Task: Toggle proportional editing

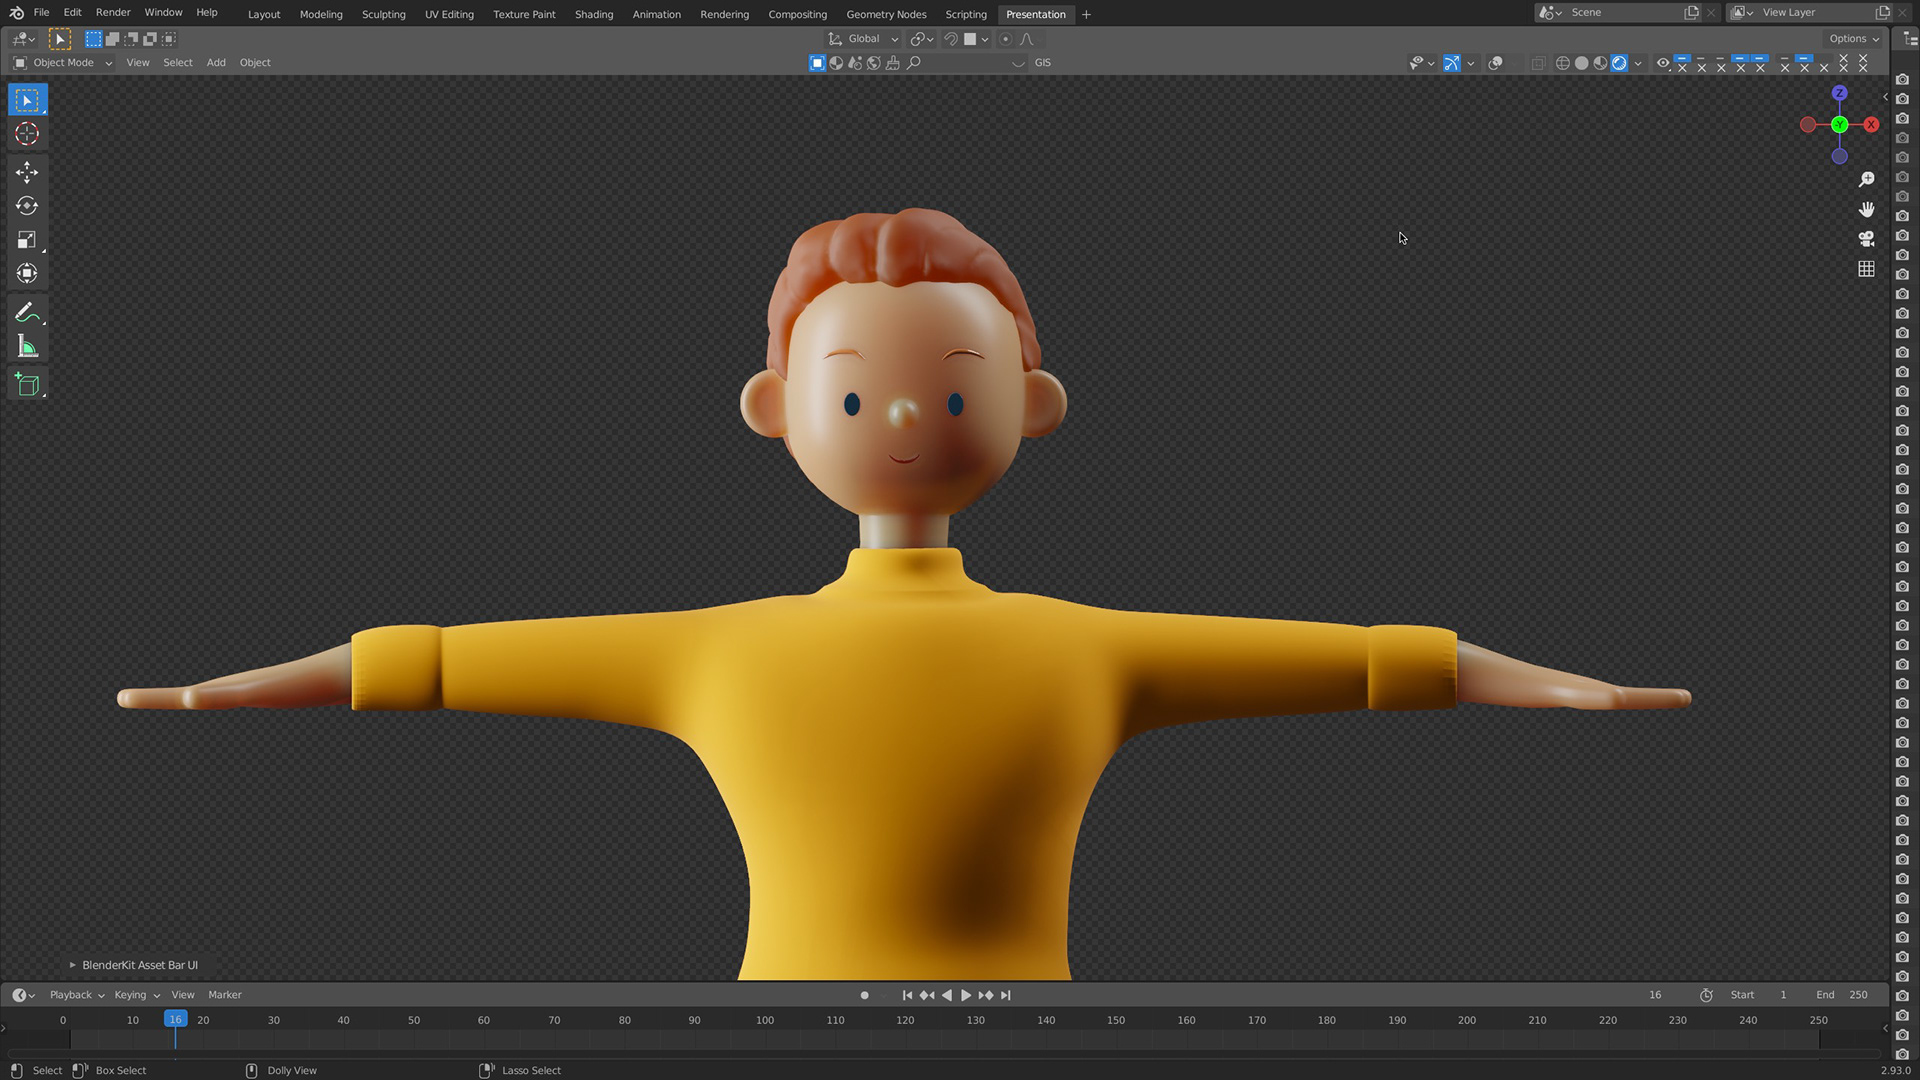Action: [x=1005, y=39]
